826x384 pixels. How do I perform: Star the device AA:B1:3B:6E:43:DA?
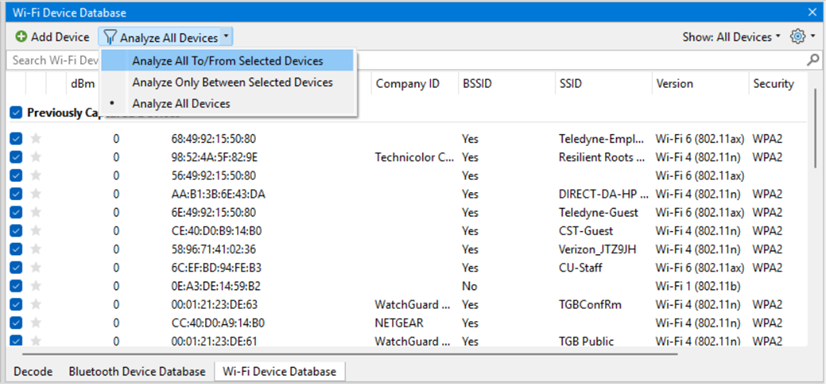coord(36,194)
